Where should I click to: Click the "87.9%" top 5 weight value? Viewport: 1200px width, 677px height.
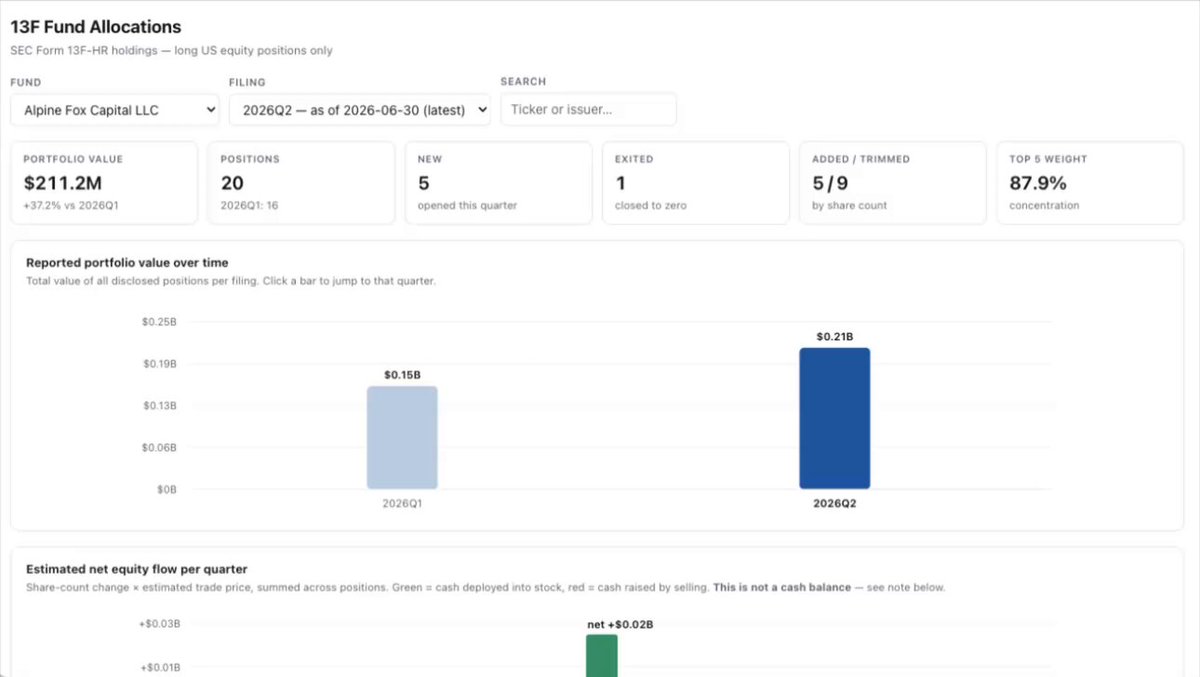pyautogui.click(x=1038, y=183)
